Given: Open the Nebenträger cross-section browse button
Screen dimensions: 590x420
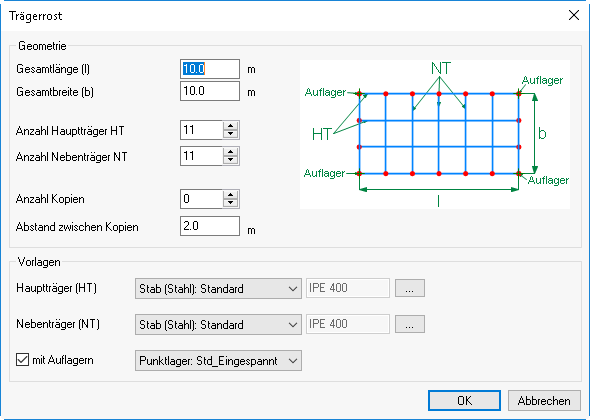Looking at the screenshot, I should (x=410, y=324).
